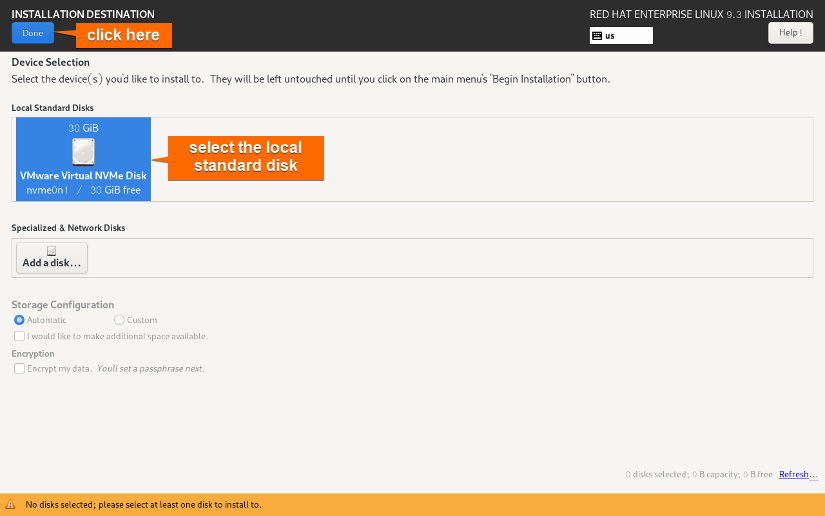Click the 0 disks selected summary text
825x516 pixels.
point(699,474)
